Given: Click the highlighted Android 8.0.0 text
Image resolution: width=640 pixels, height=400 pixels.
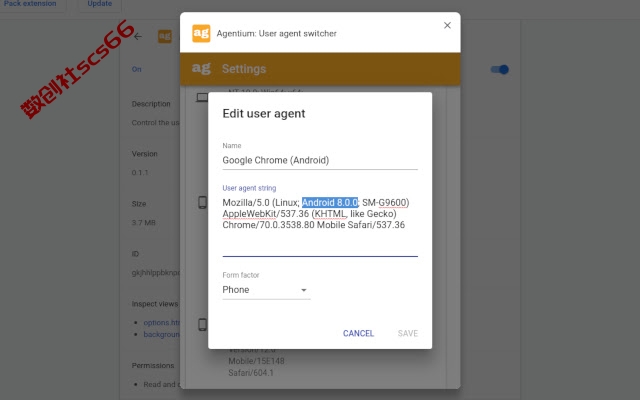Looking at the screenshot, I should click(330, 202).
